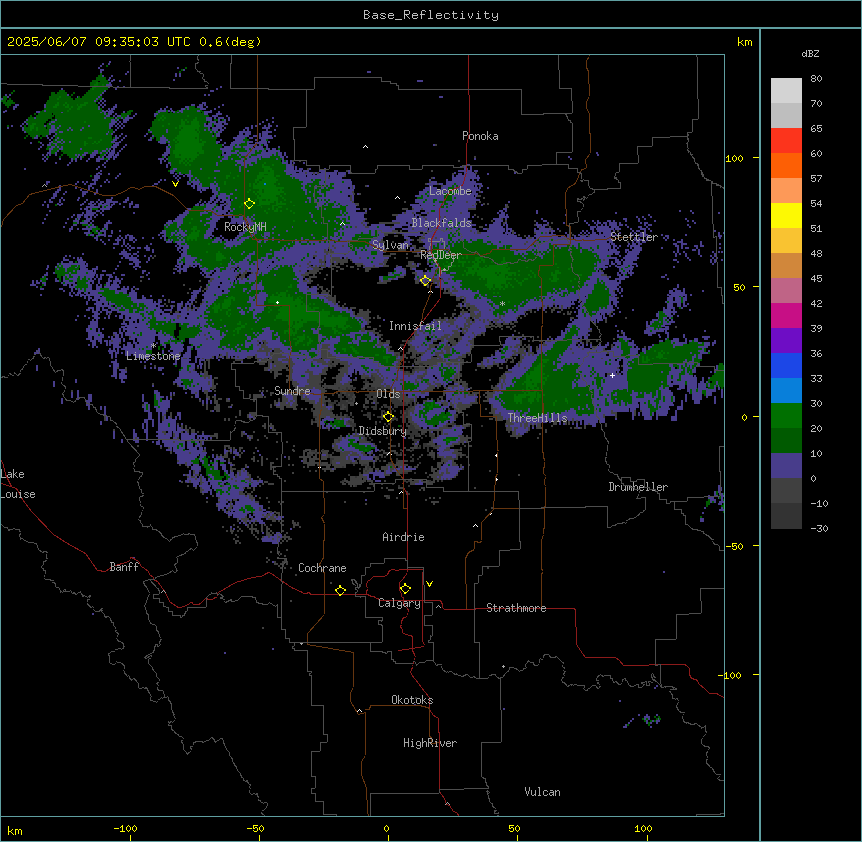
Task: Select the Lacombe label
Action: (450, 191)
